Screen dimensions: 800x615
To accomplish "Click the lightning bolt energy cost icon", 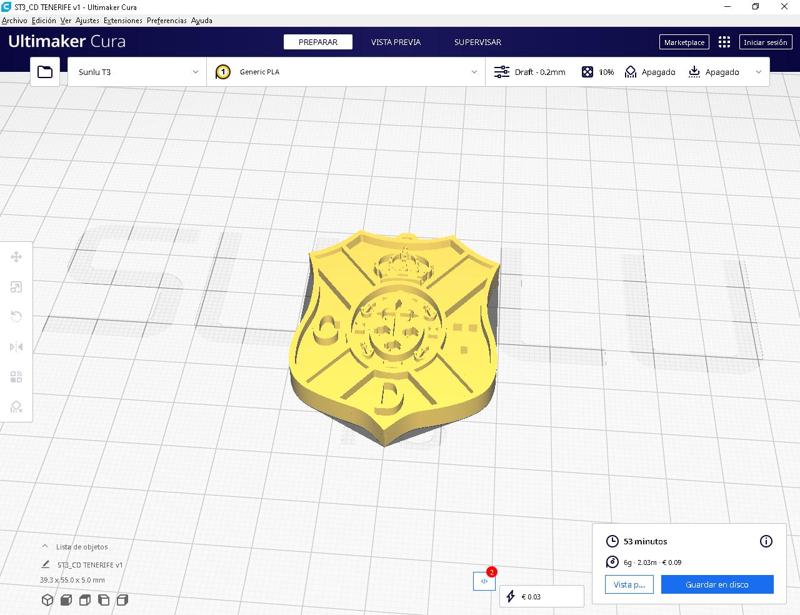I will [x=511, y=596].
